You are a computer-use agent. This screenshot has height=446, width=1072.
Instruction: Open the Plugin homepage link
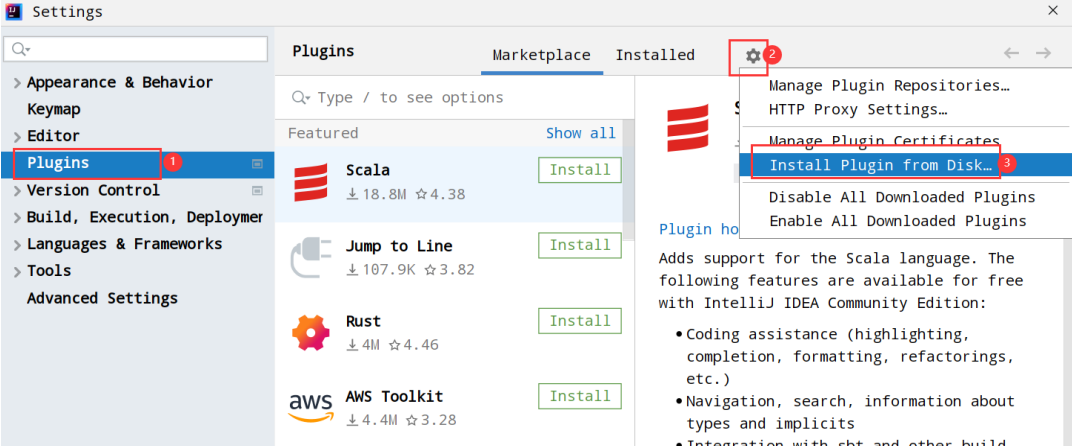tap(697, 228)
